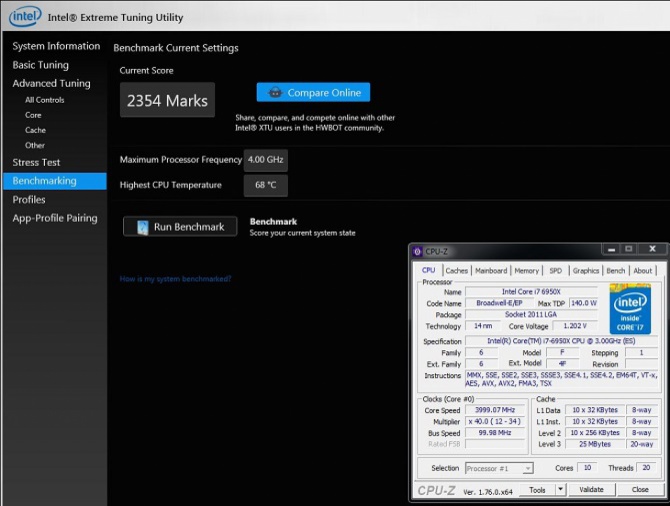Click the Multiplier value x 40.0
This screenshot has width=670, height=506.
[495, 421]
